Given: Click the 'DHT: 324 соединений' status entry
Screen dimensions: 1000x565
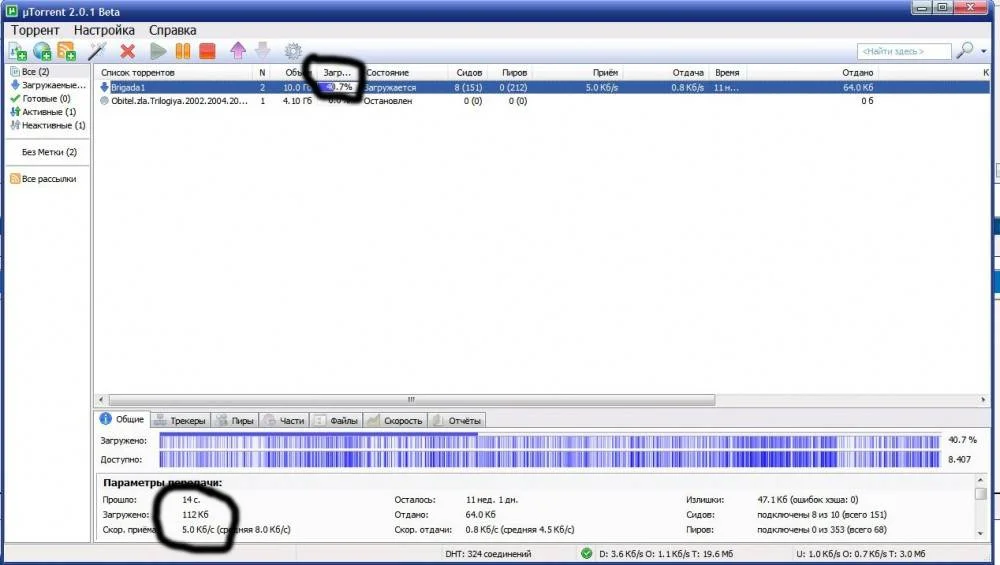Looking at the screenshot, I should [x=488, y=554].
